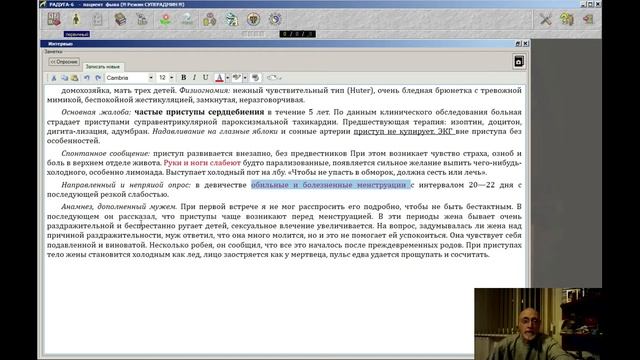
Task: Click italic 'Надавливание на глазные яблоки'
Action: pyautogui.click(x=215, y=131)
